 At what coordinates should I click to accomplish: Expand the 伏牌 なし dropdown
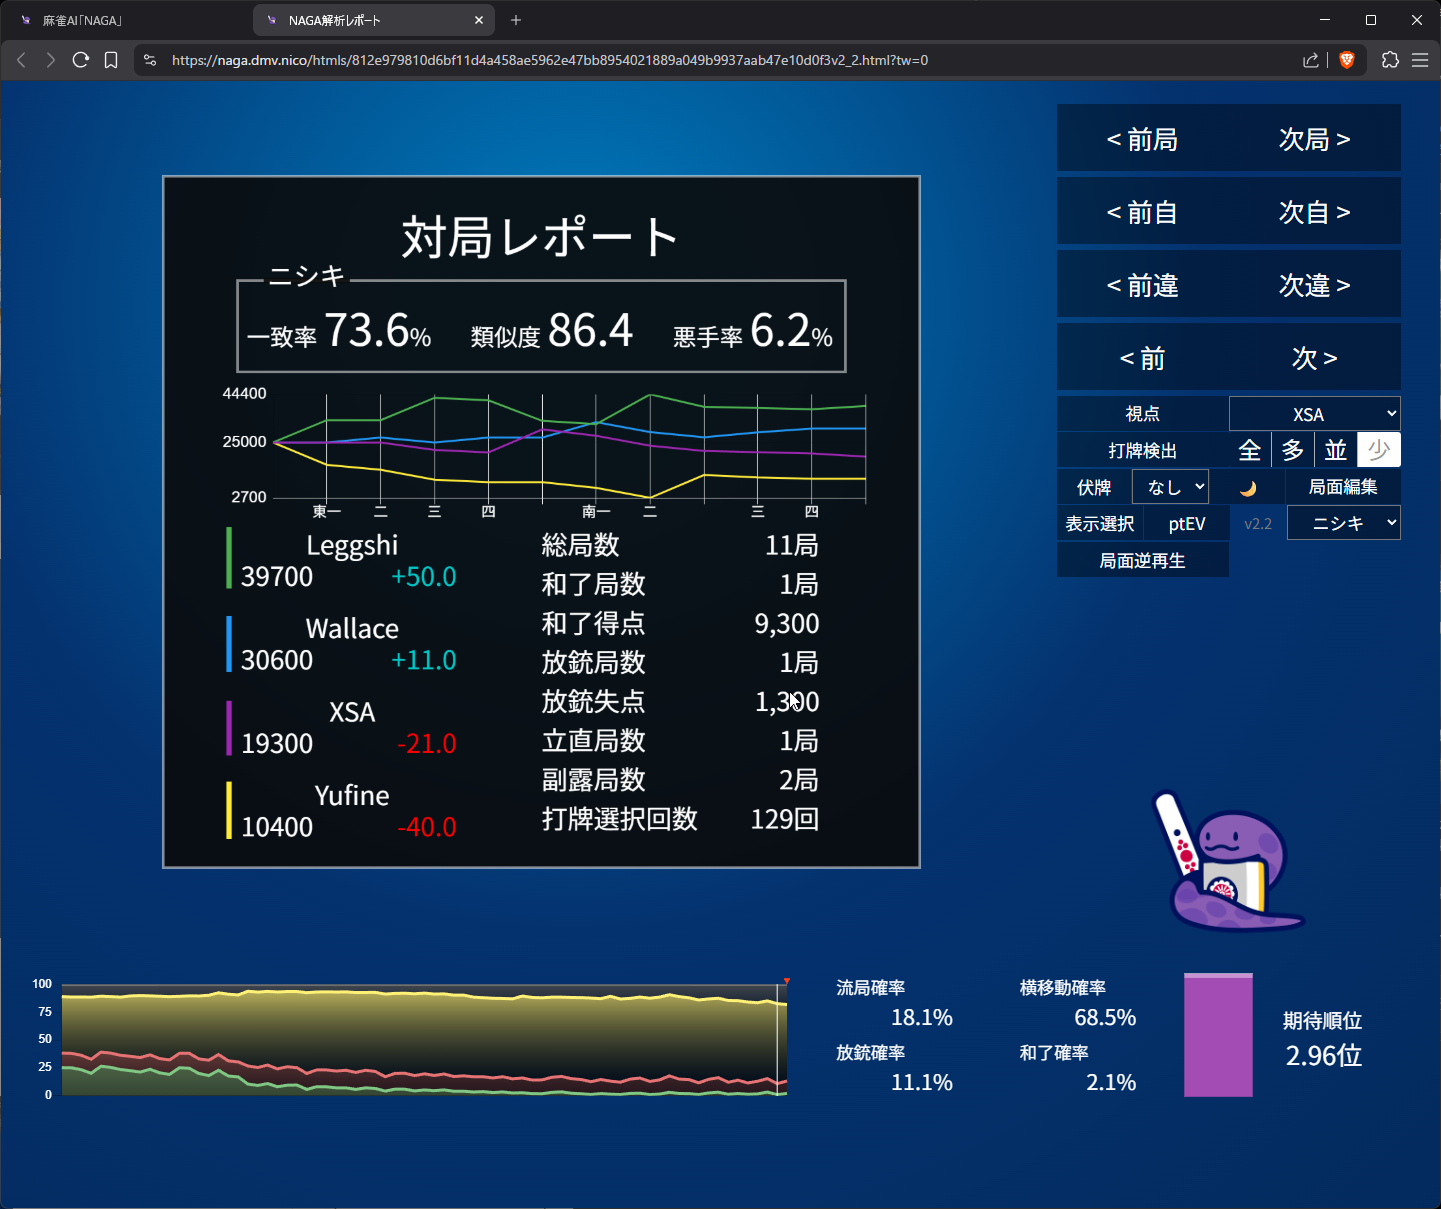[x=1170, y=487]
